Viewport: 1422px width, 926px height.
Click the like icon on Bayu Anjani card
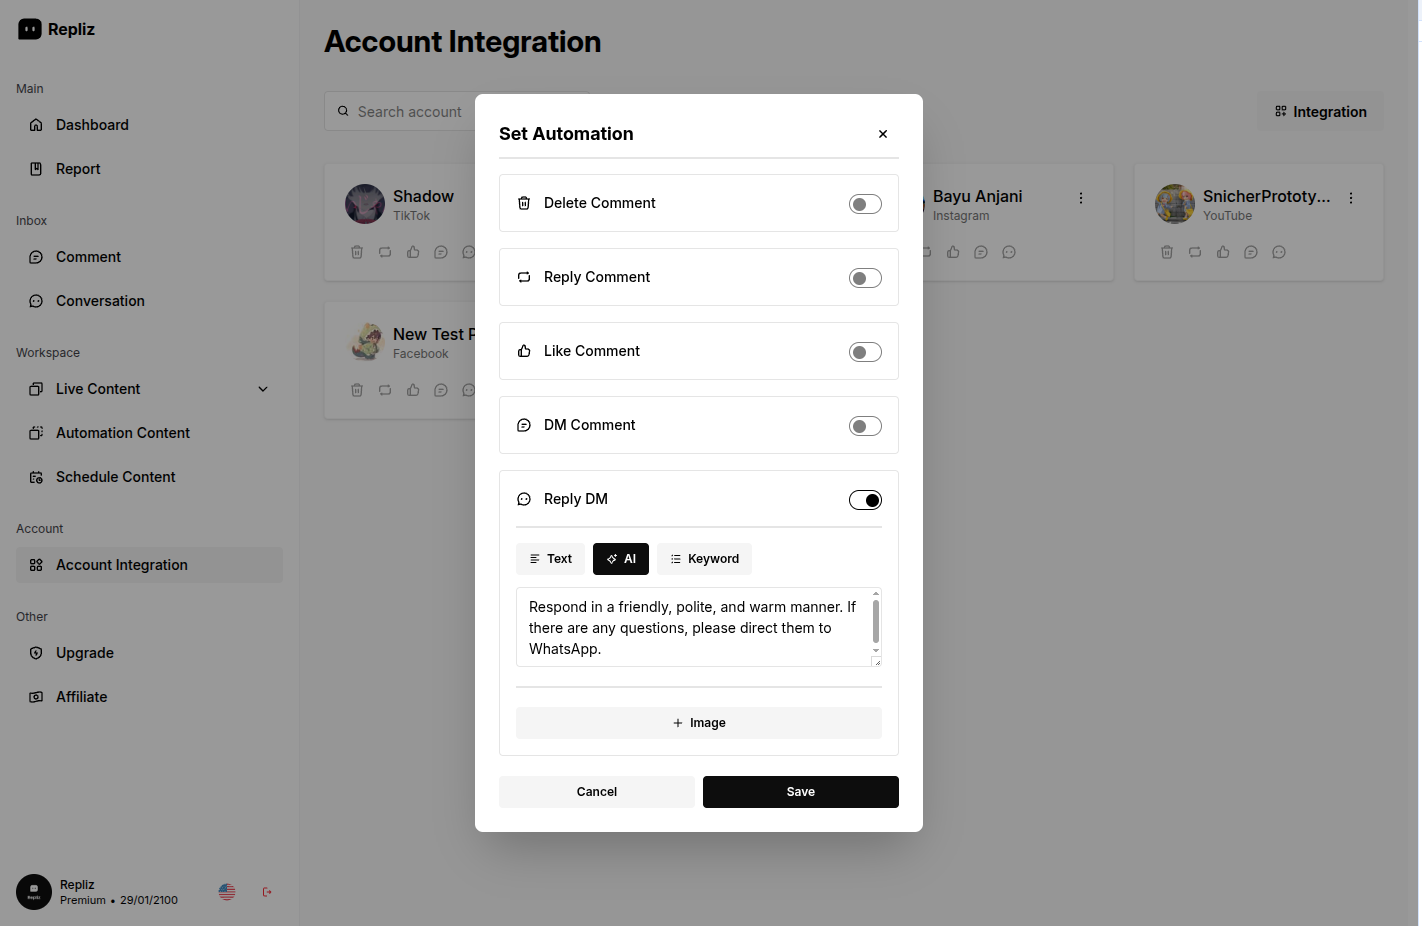953,252
